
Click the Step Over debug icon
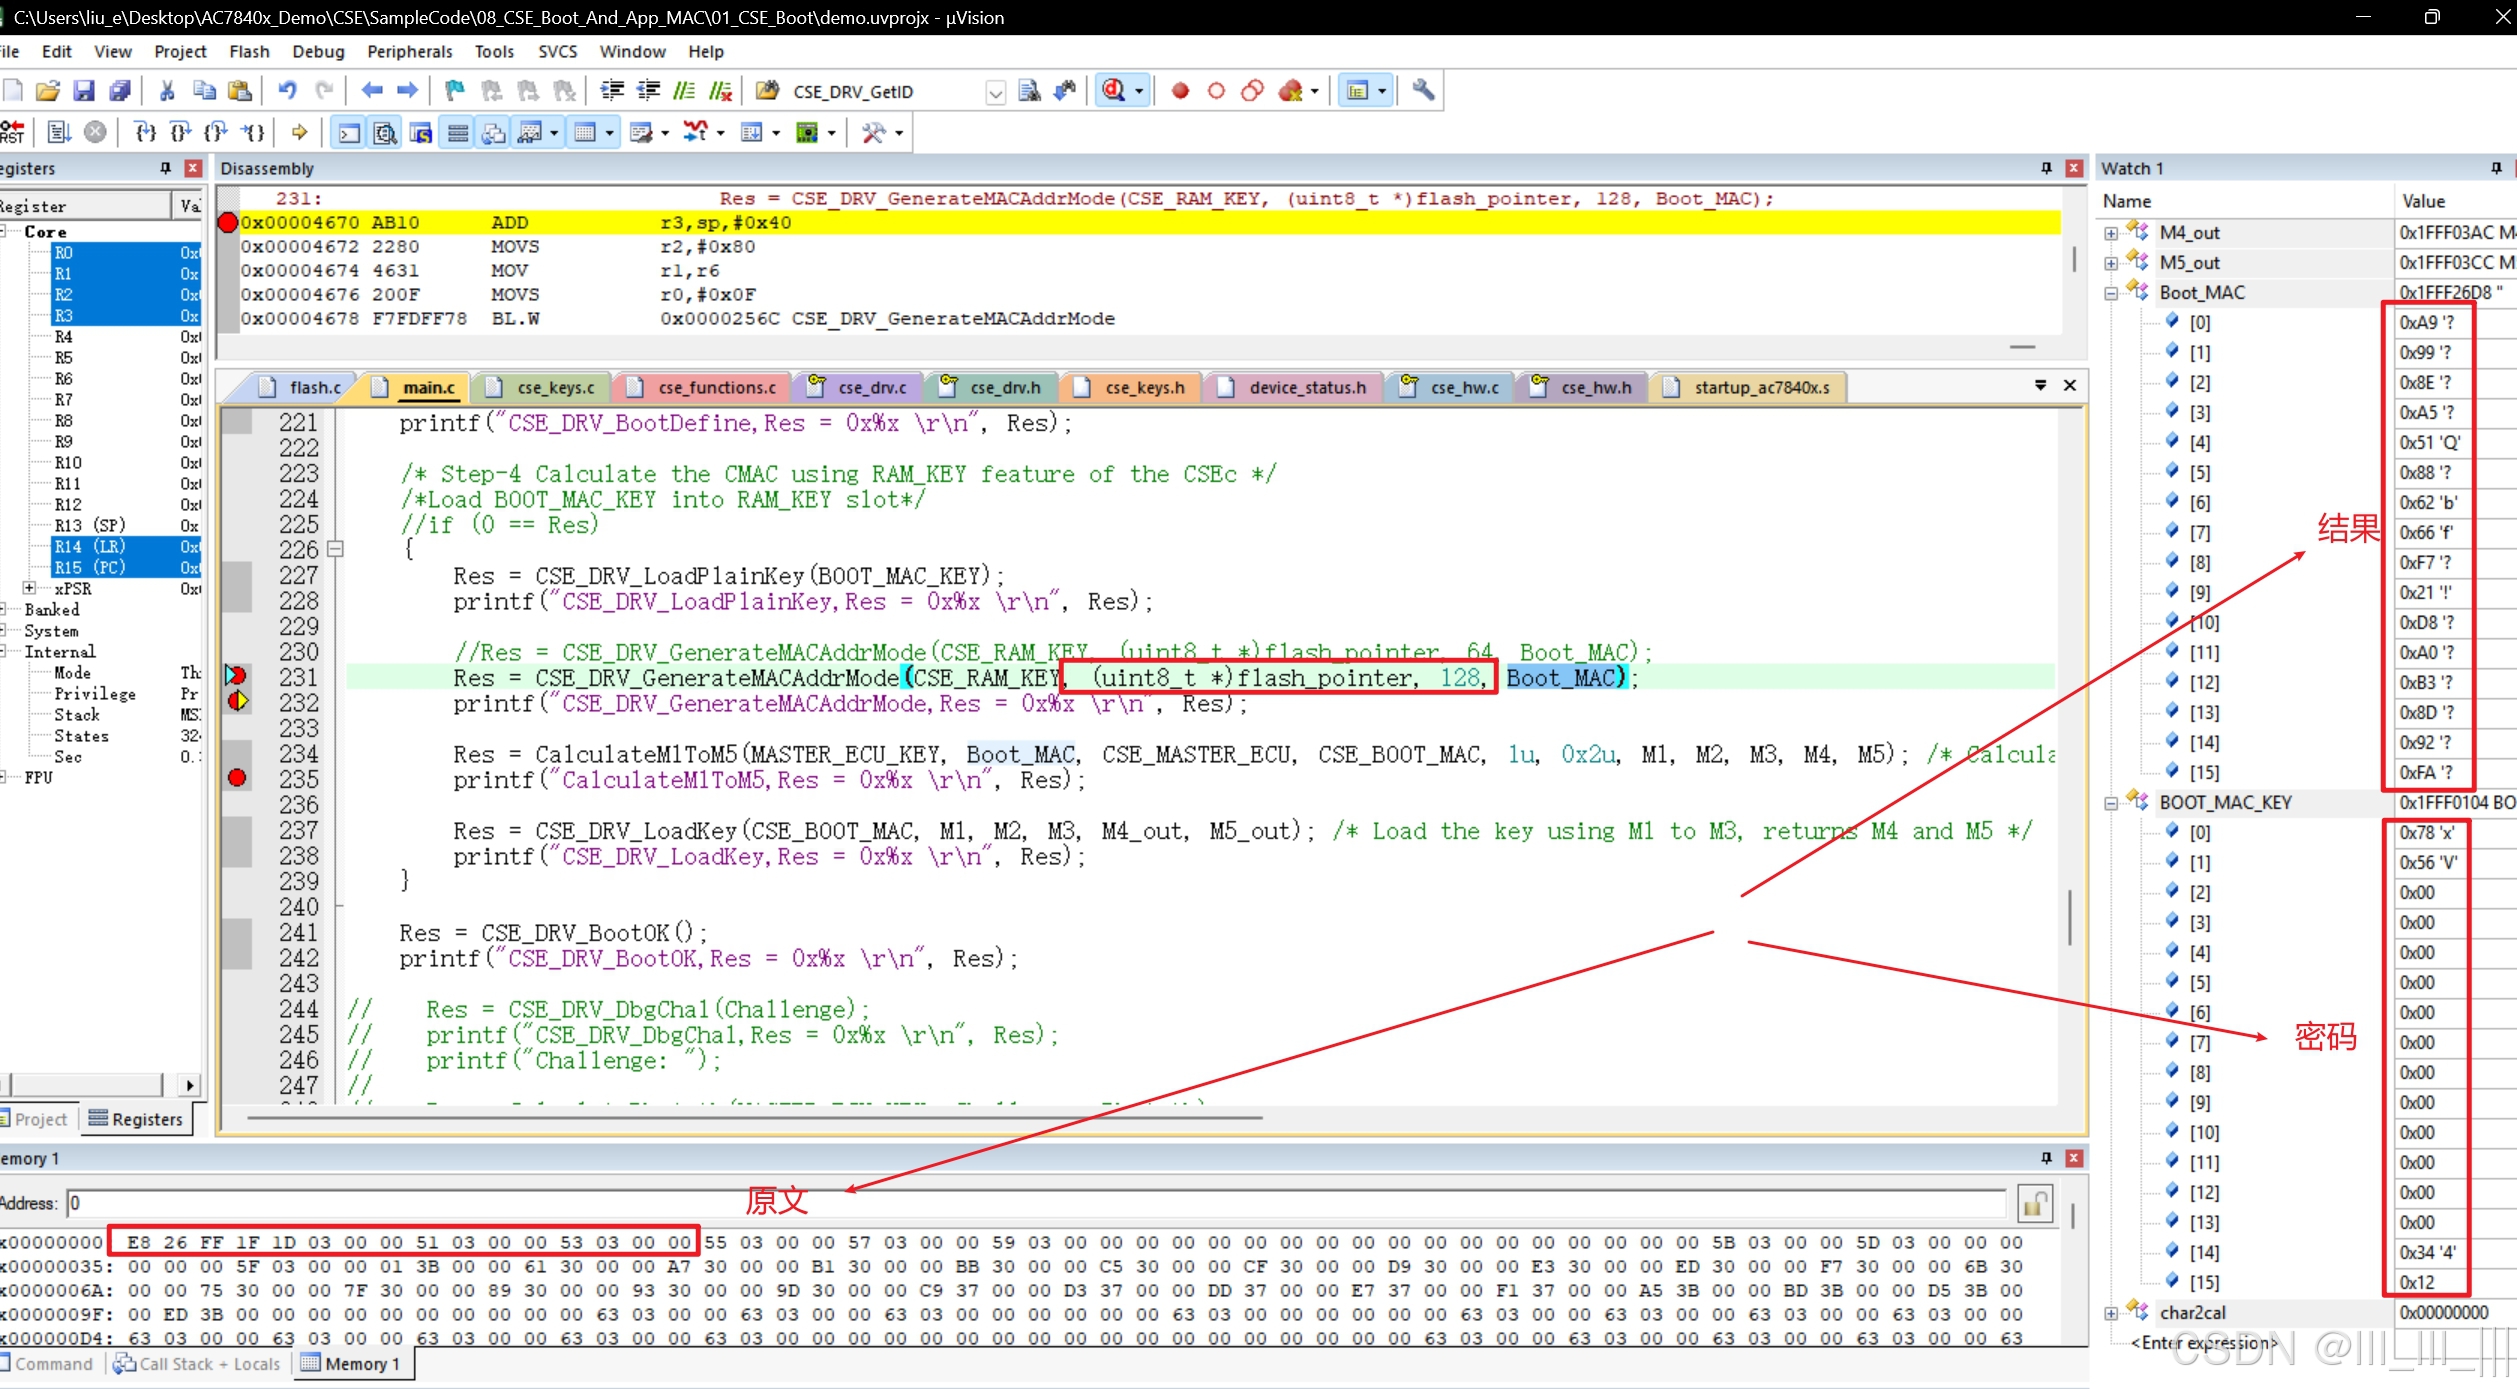181,132
